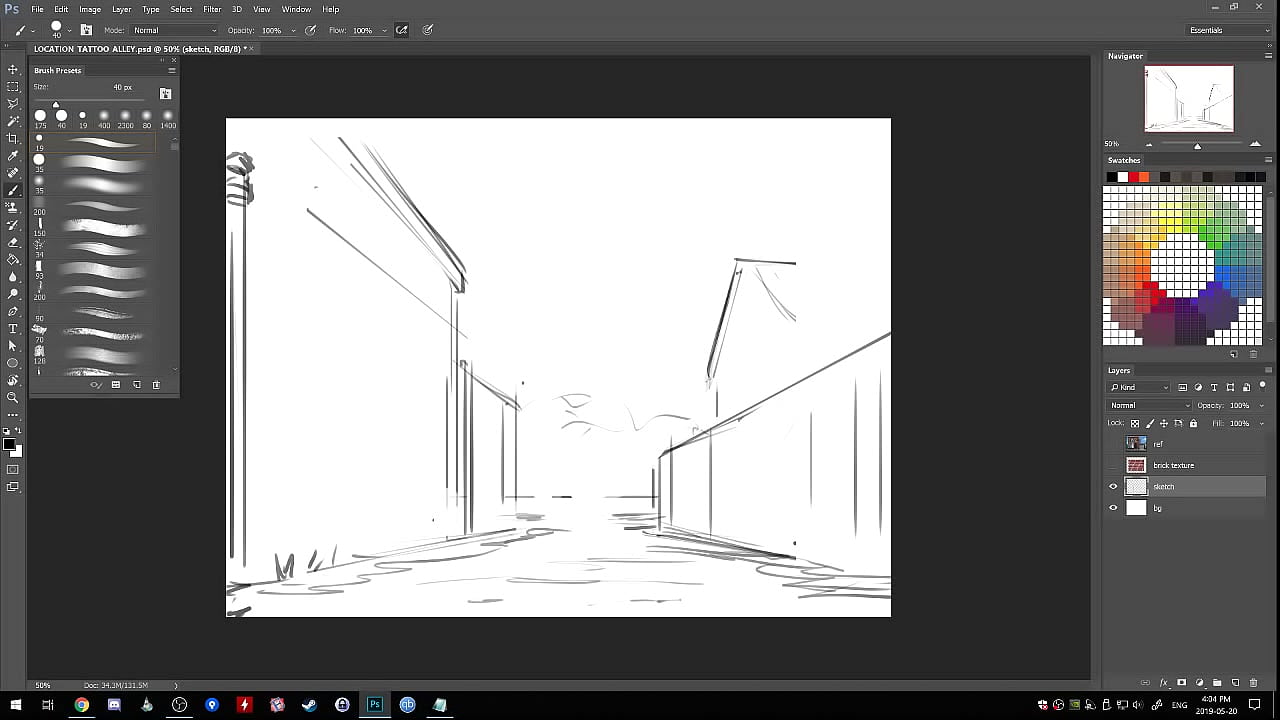Hide the bg layer
The image size is (1280, 720).
click(x=1113, y=508)
